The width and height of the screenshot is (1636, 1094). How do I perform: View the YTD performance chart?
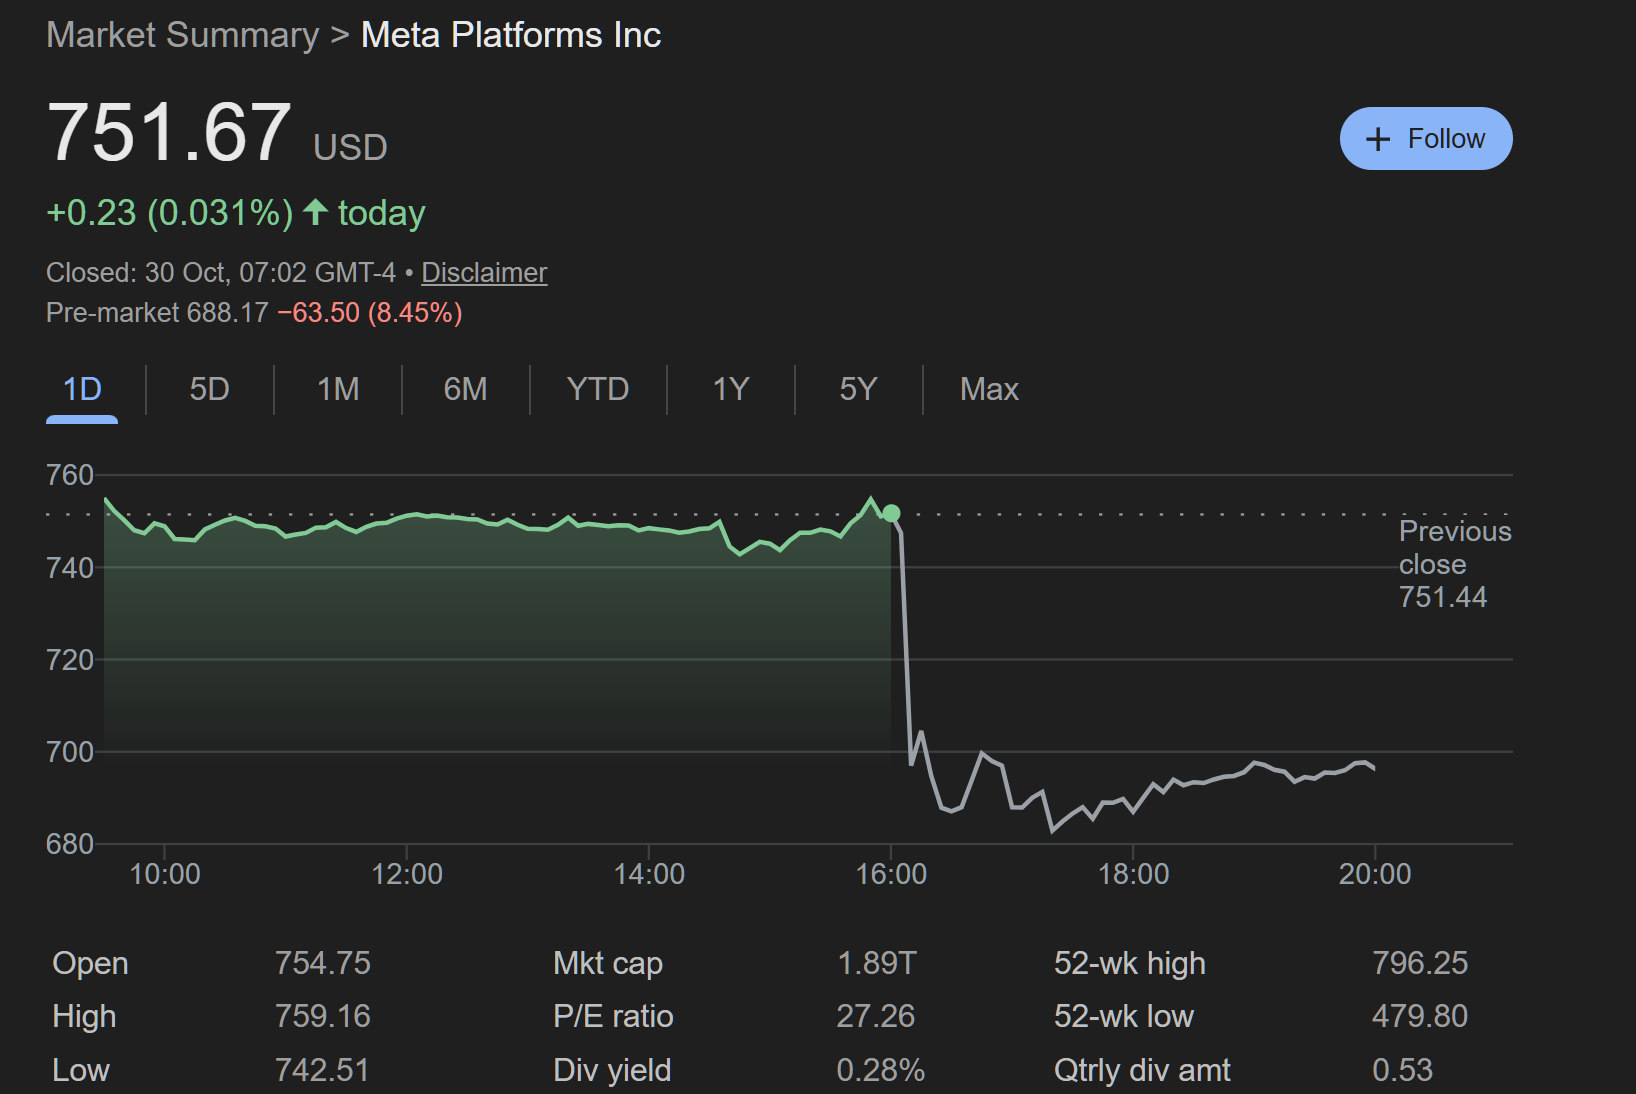click(x=597, y=389)
